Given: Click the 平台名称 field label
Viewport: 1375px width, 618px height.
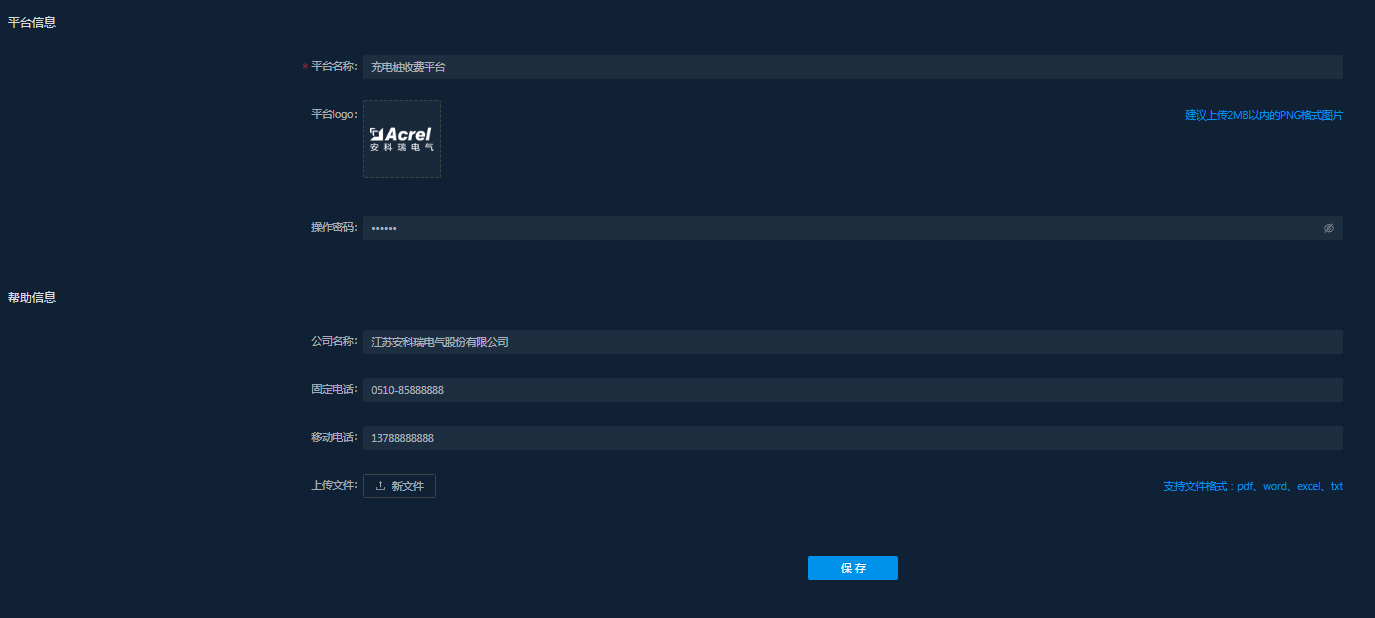Looking at the screenshot, I should [x=333, y=66].
